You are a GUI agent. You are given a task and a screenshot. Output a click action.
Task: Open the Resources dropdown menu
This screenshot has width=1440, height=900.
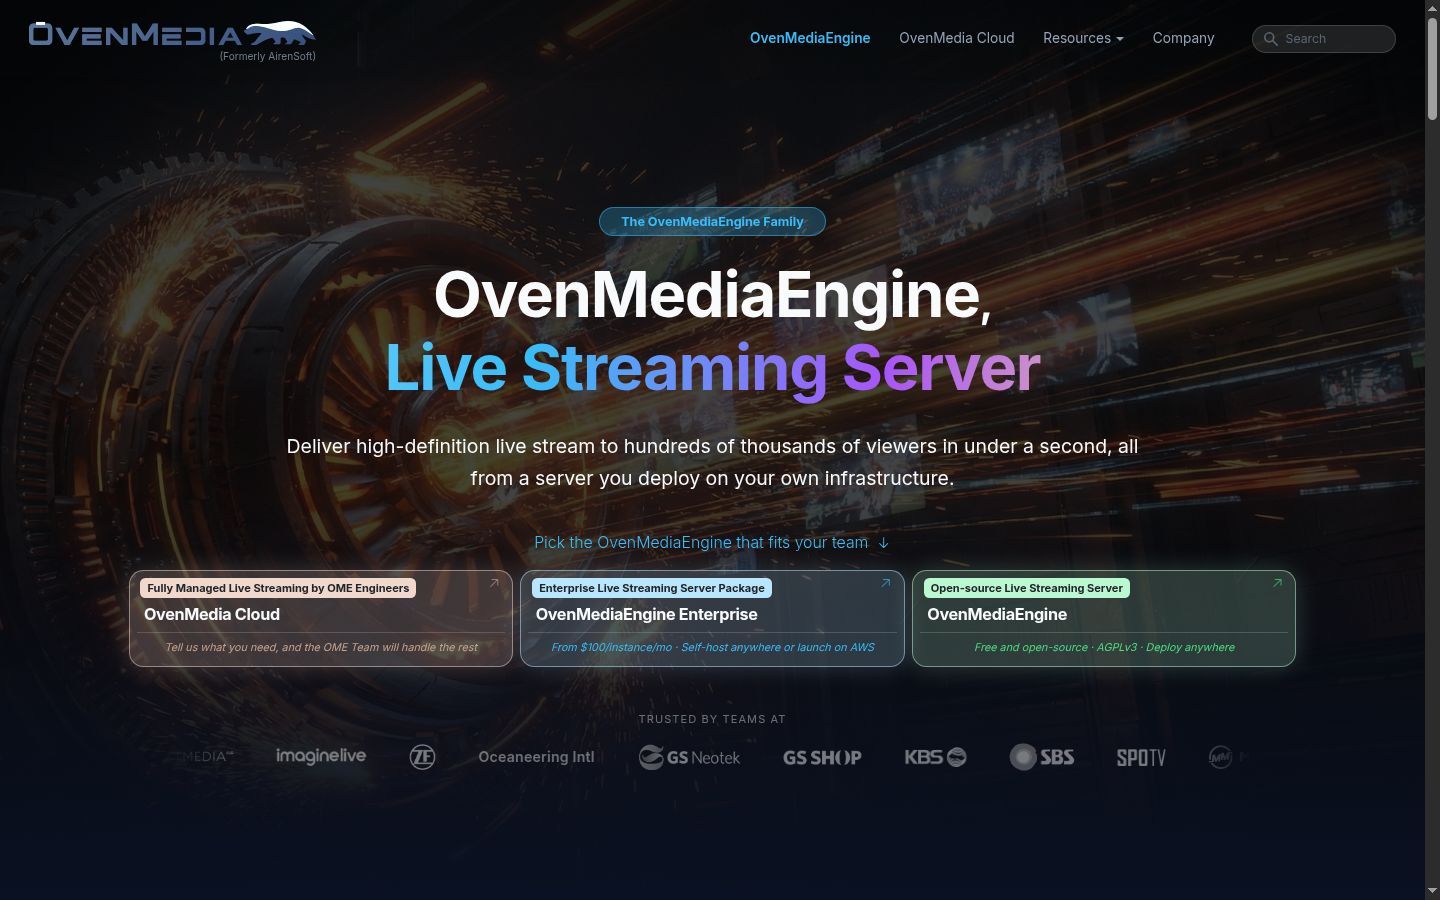pos(1083,38)
